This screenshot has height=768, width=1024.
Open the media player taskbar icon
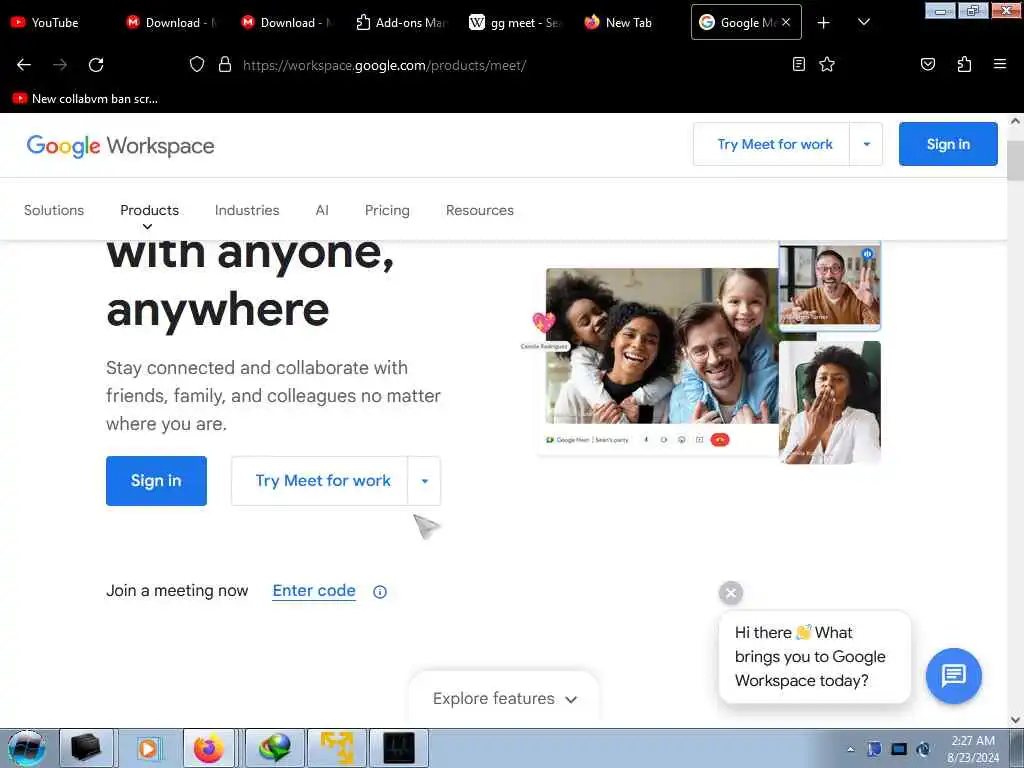[148, 748]
